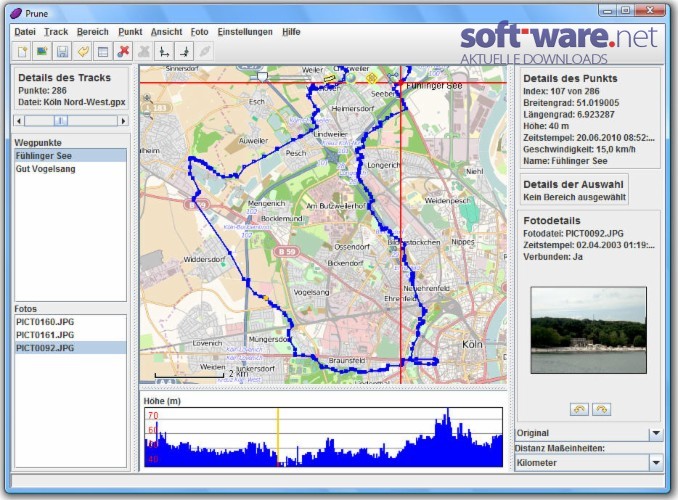
Task: Click the B 59 road sign near Ossendorf
Action: 287,251
